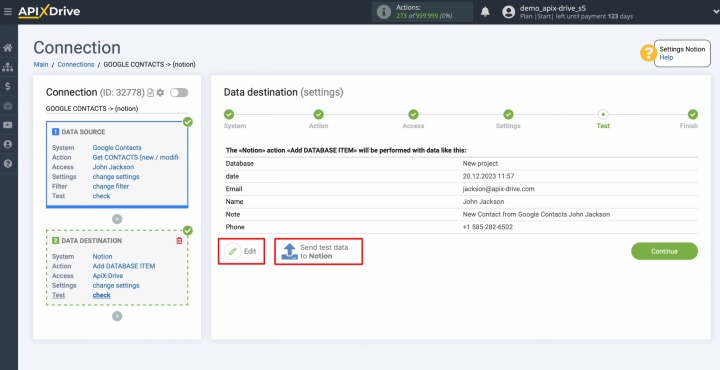The height and width of the screenshot is (370, 720).
Task: Click data destination check link
Action: pyautogui.click(x=101, y=295)
